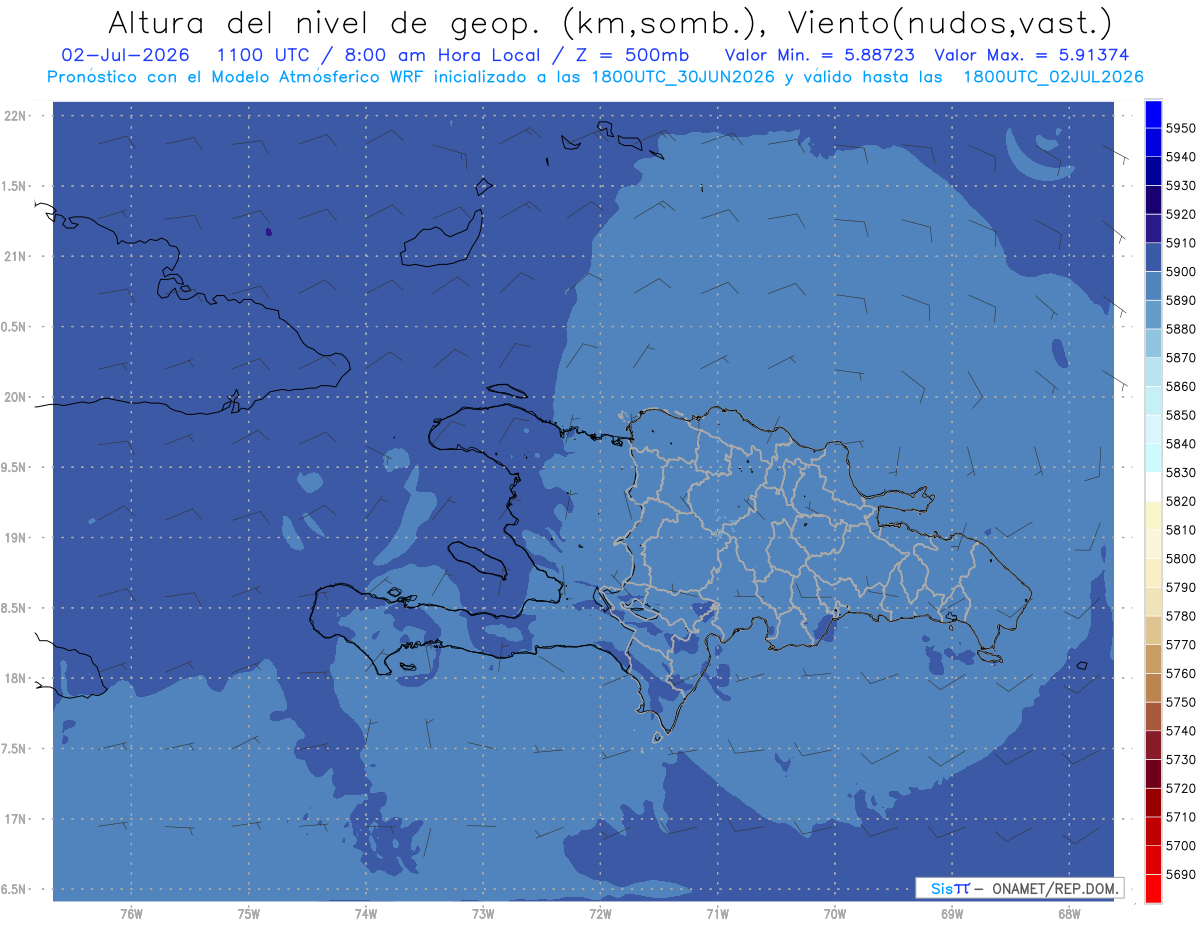Image resolution: width=1200 pixels, height=927 pixels.
Task: Click the '5900' legend value
Action: [x=1181, y=272]
